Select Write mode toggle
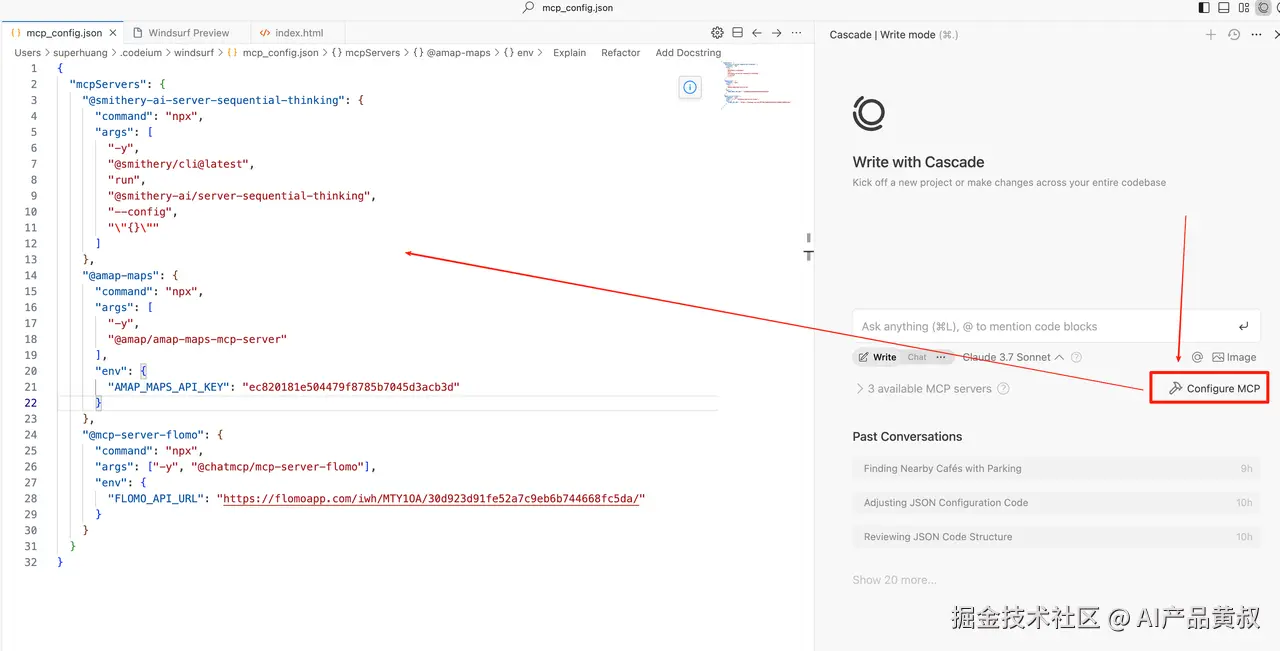1280x651 pixels. tap(877, 357)
